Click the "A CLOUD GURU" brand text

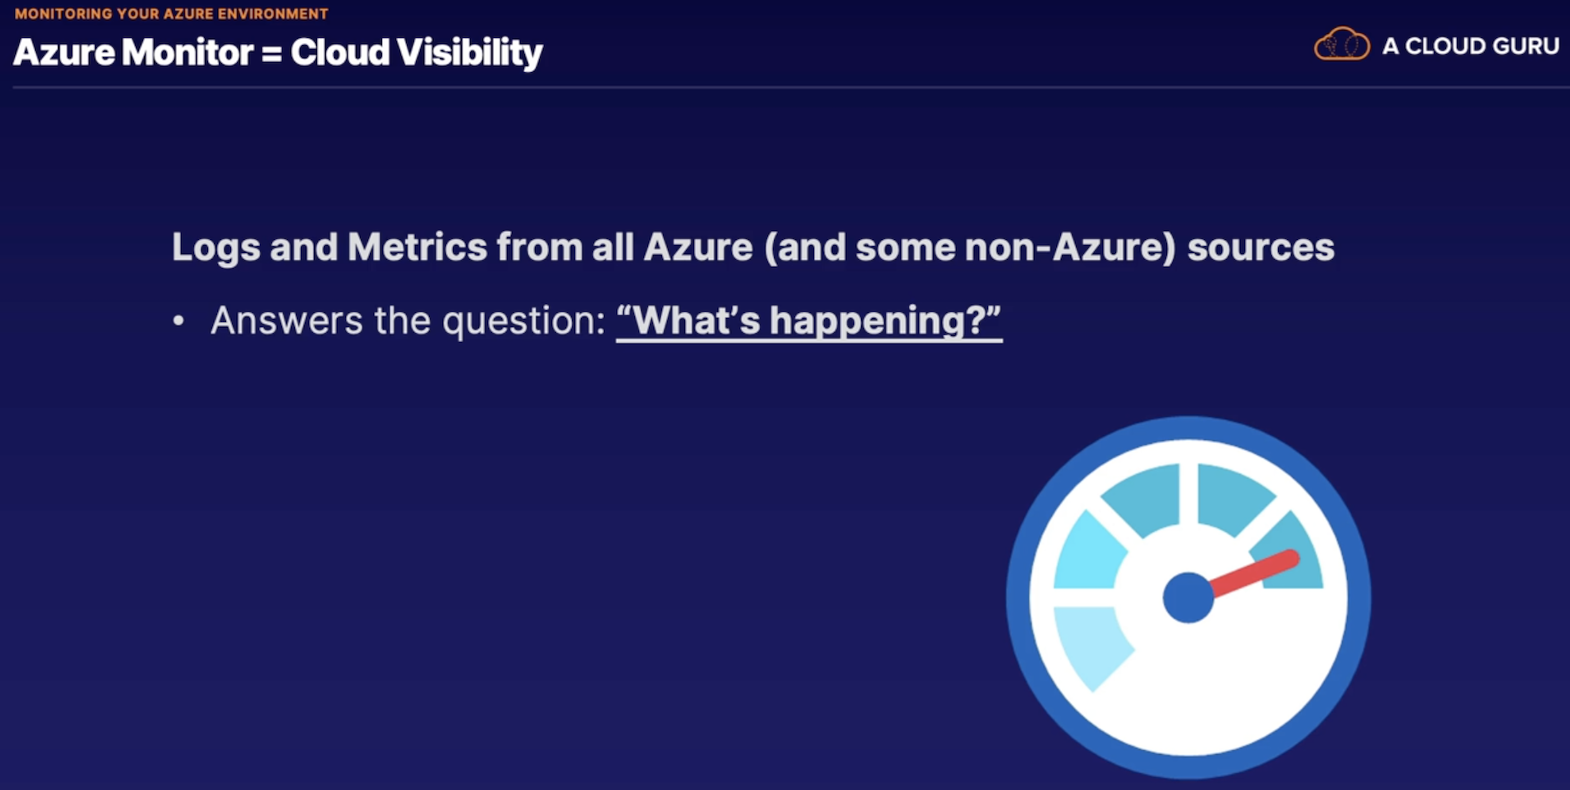pyautogui.click(x=1470, y=46)
